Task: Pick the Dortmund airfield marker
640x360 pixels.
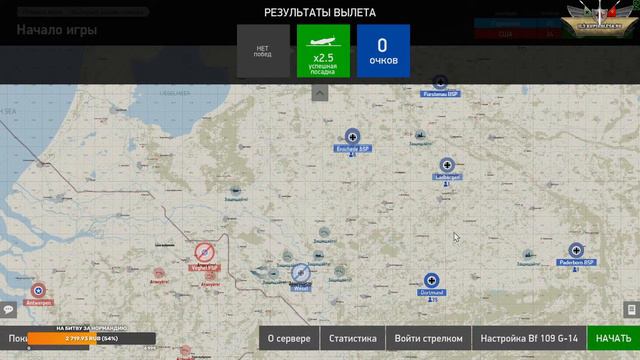Action: click(x=431, y=281)
